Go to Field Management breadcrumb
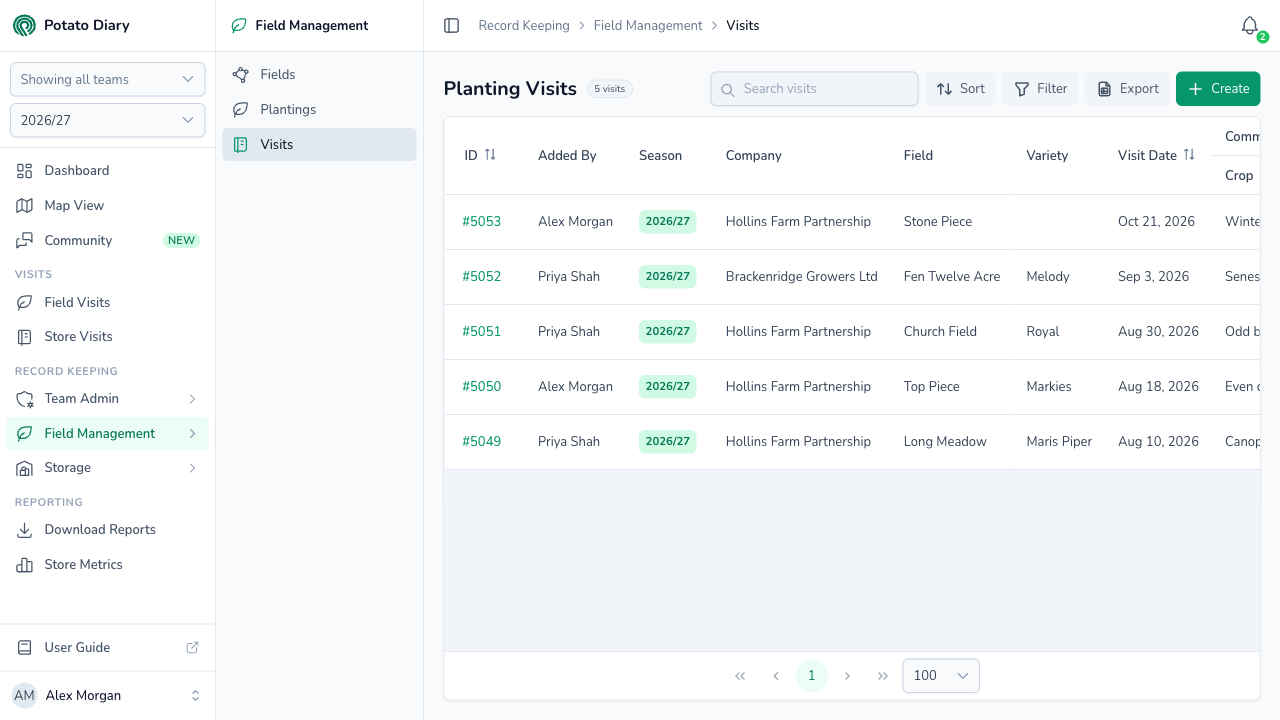This screenshot has width=1280, height=720. (x=648, y=25)
